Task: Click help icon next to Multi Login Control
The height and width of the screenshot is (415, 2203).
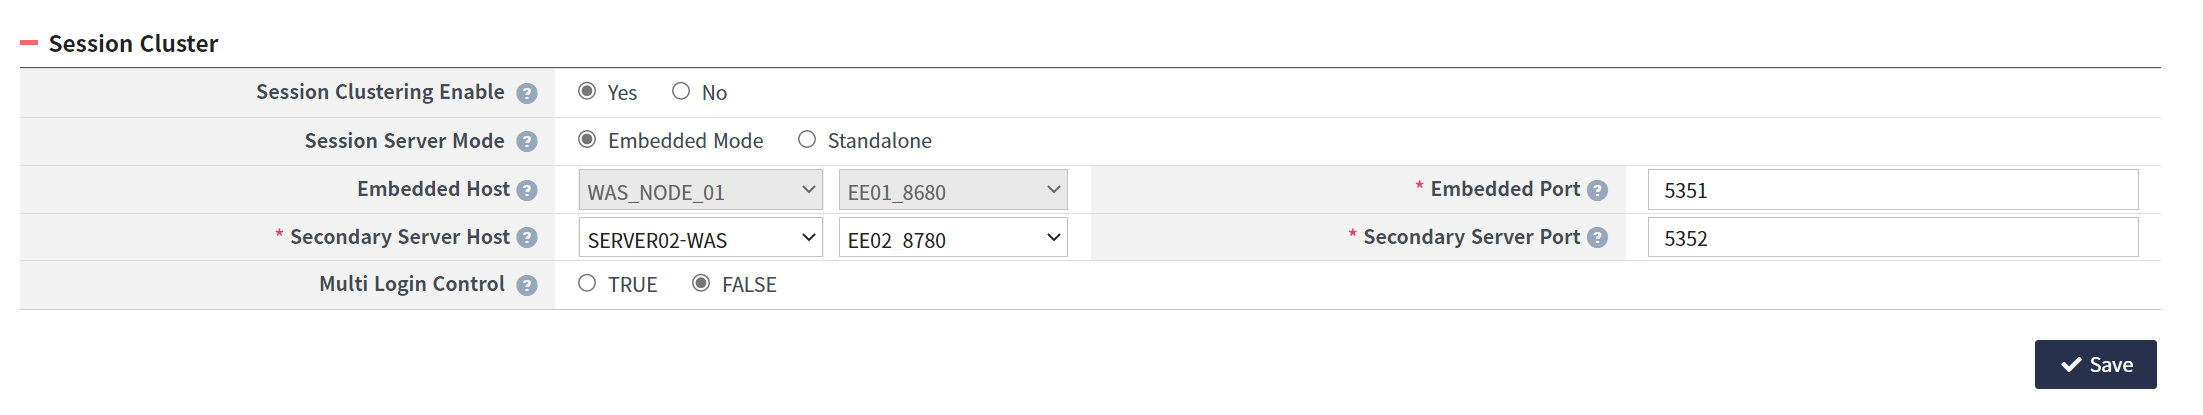Action: 527,286
